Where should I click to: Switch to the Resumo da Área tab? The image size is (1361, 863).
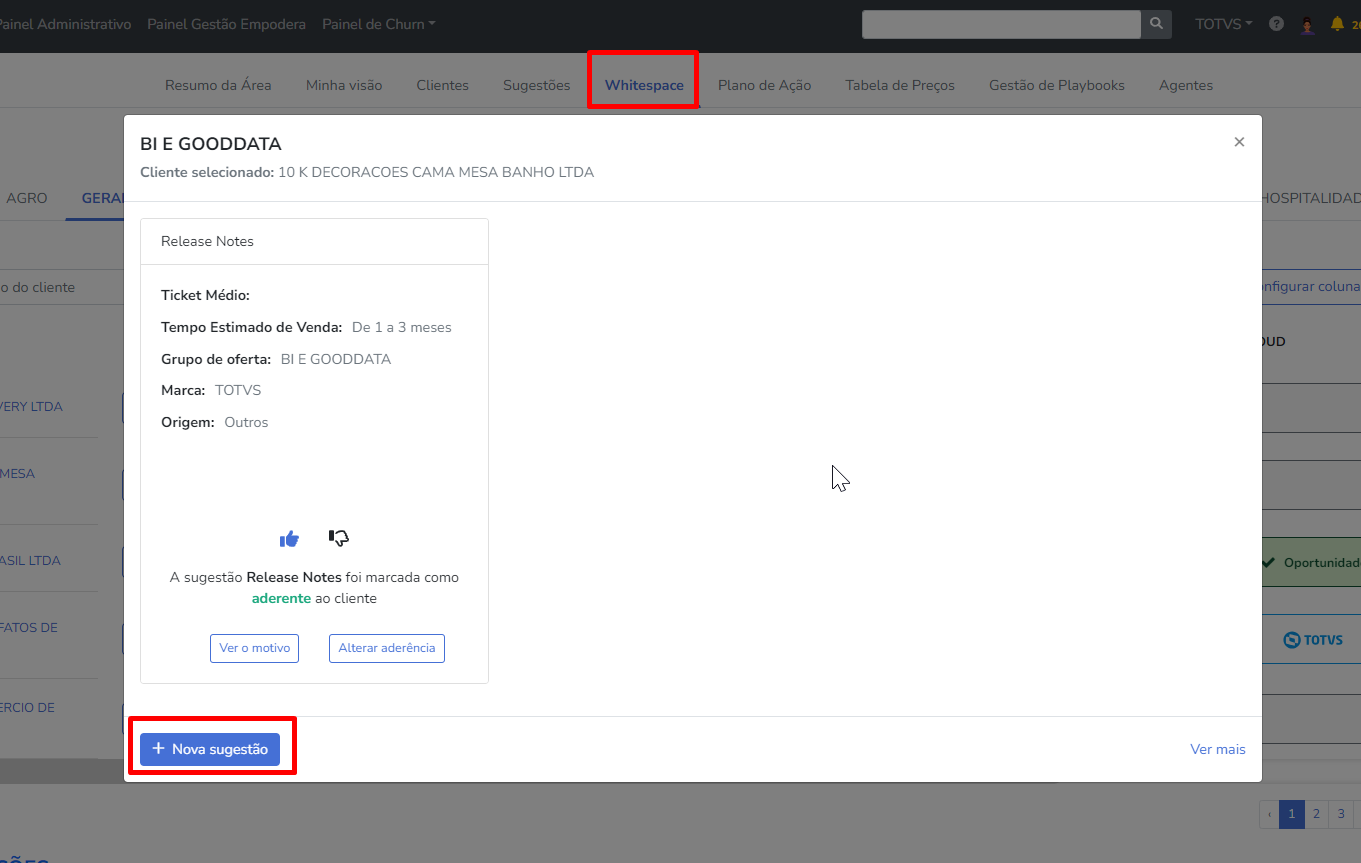click(x=218, y=85)
